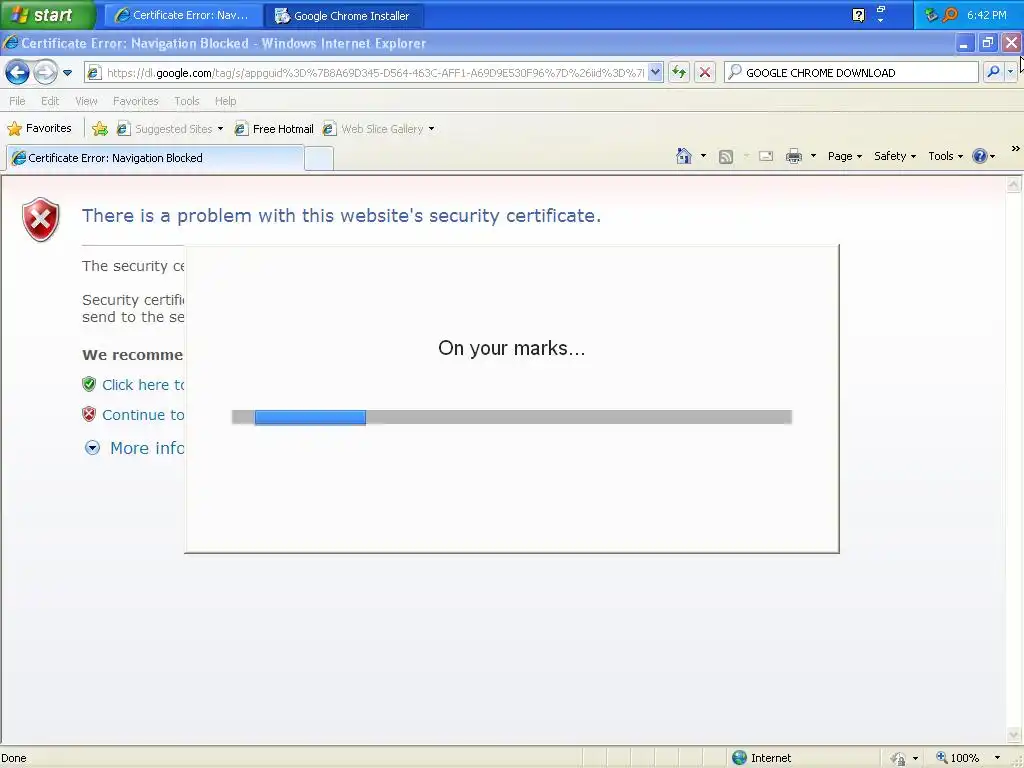The height and width of the screenshot is (768, 1024).
Task: Open the recent pages dropdown arrow
Action: coord(67,72)
